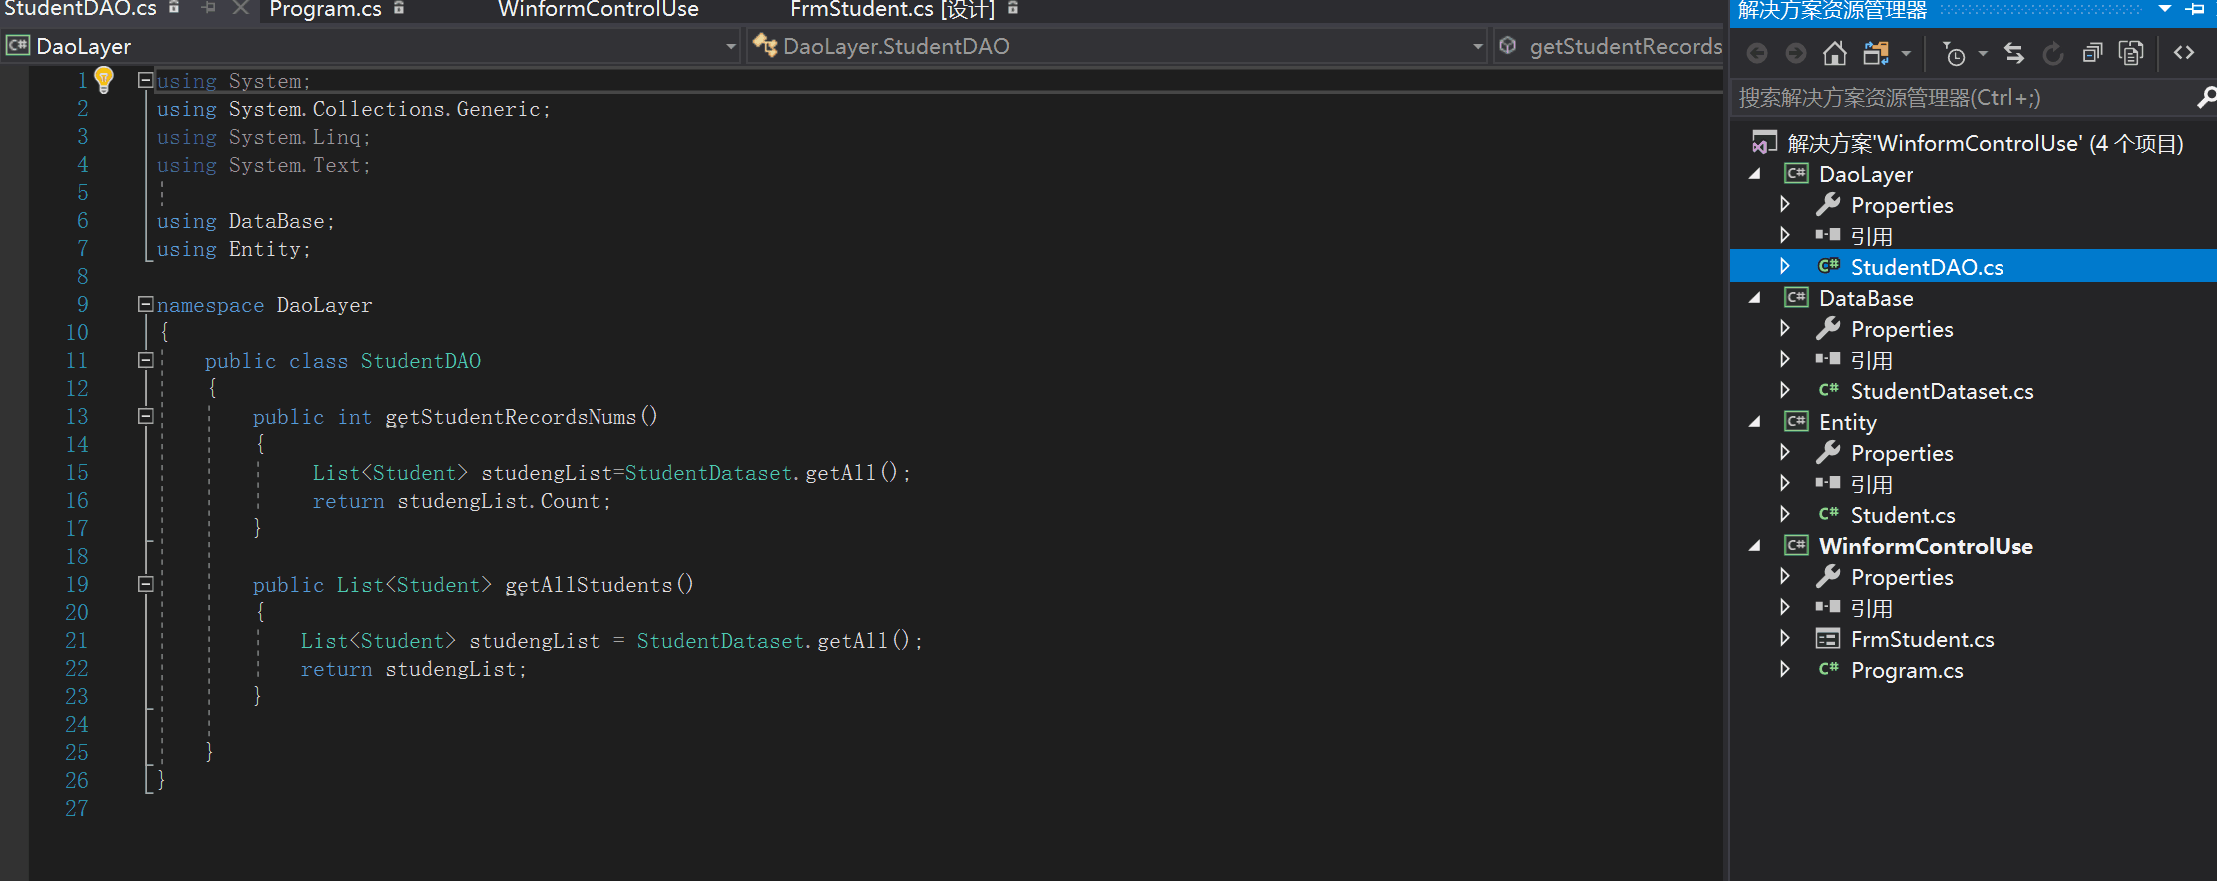The width and height of the screenshot is (2217, 881).
Task: Click the lightbulb quick actions icon on line 1
Action: pyautogui.click(x=103, y=79)
